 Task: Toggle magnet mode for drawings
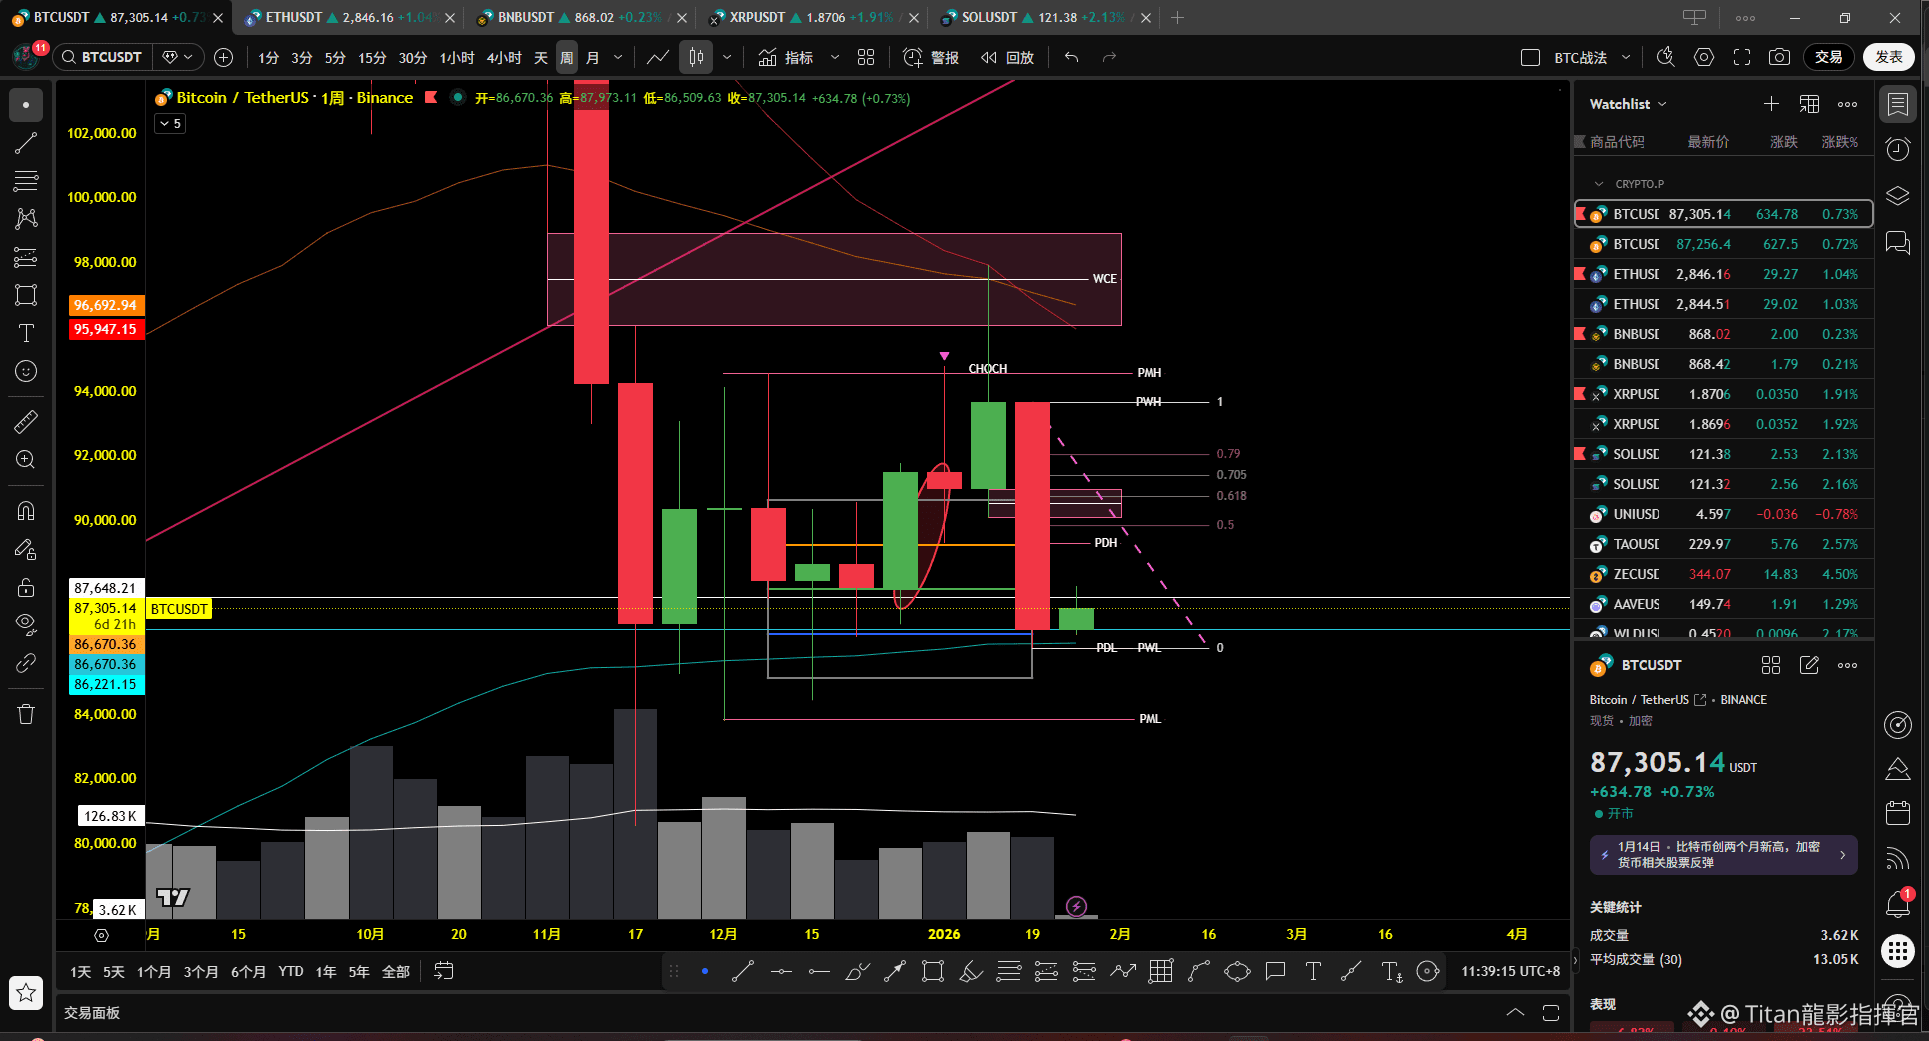click(26, 511)
